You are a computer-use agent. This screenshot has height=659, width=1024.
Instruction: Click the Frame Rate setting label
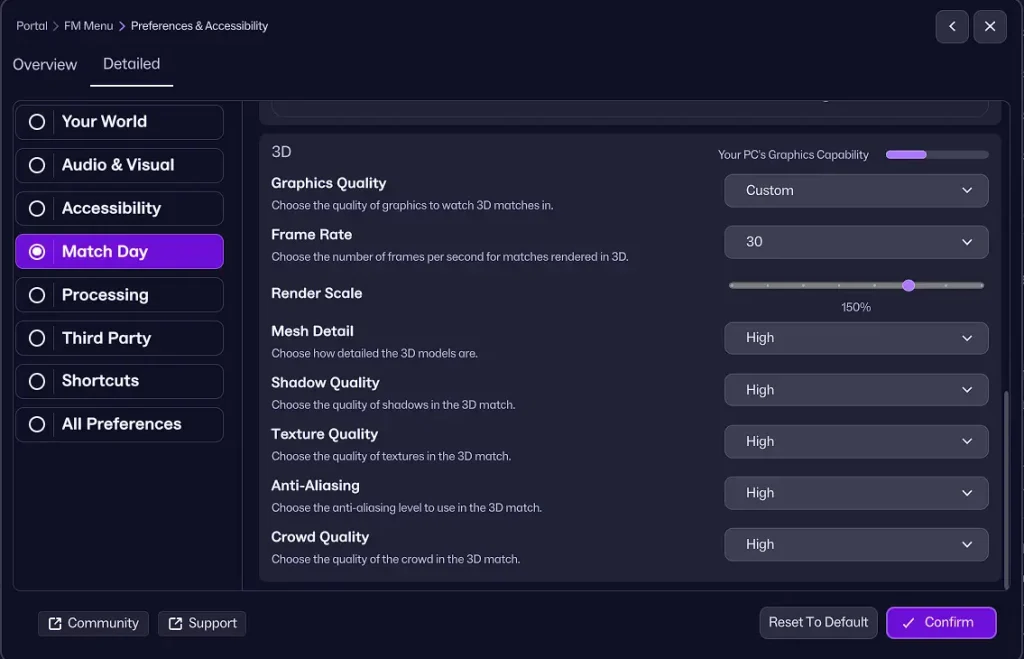pyautogui.click(x=312, y=234)
